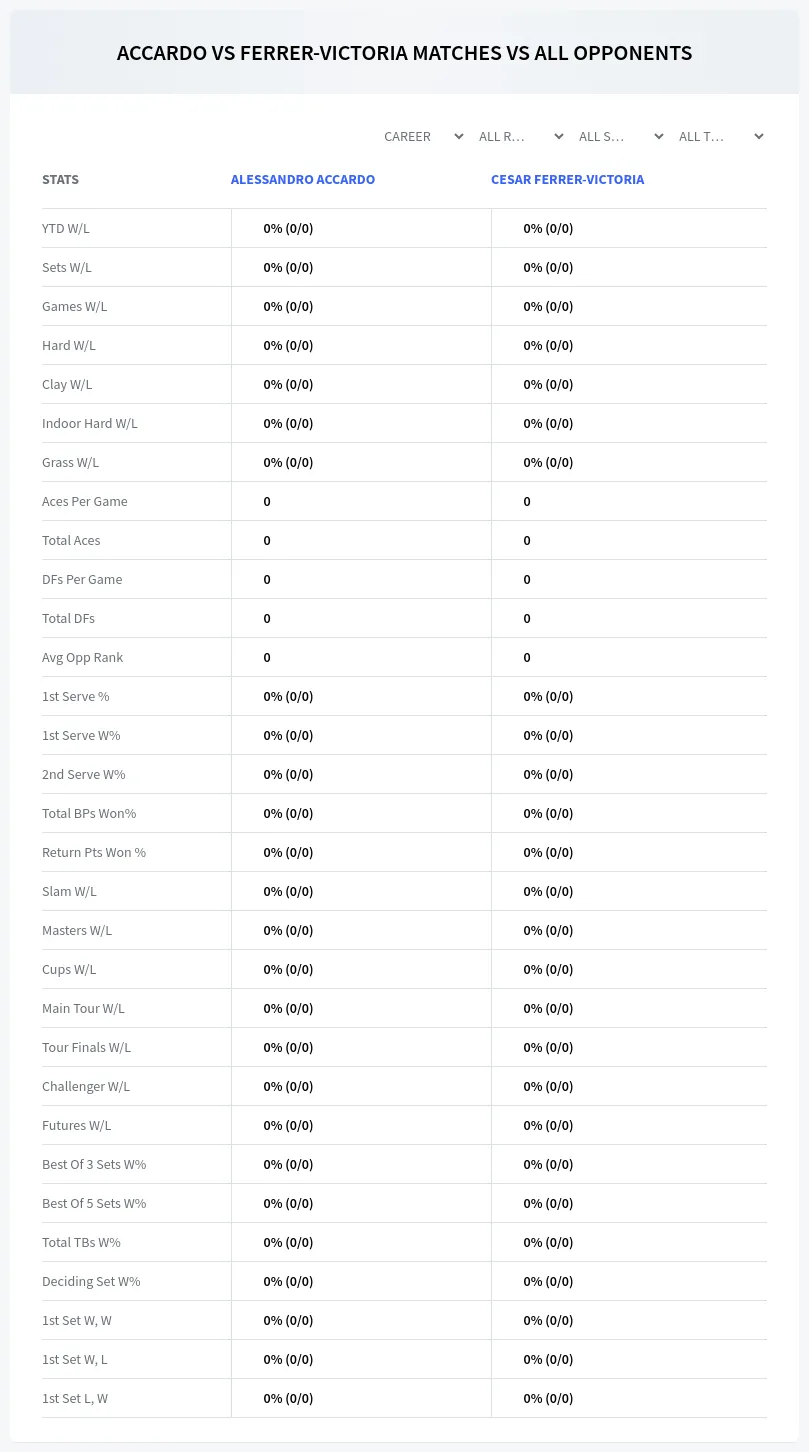
Task: Select the Avg Opp Rank row
Action: coord(404,657)
